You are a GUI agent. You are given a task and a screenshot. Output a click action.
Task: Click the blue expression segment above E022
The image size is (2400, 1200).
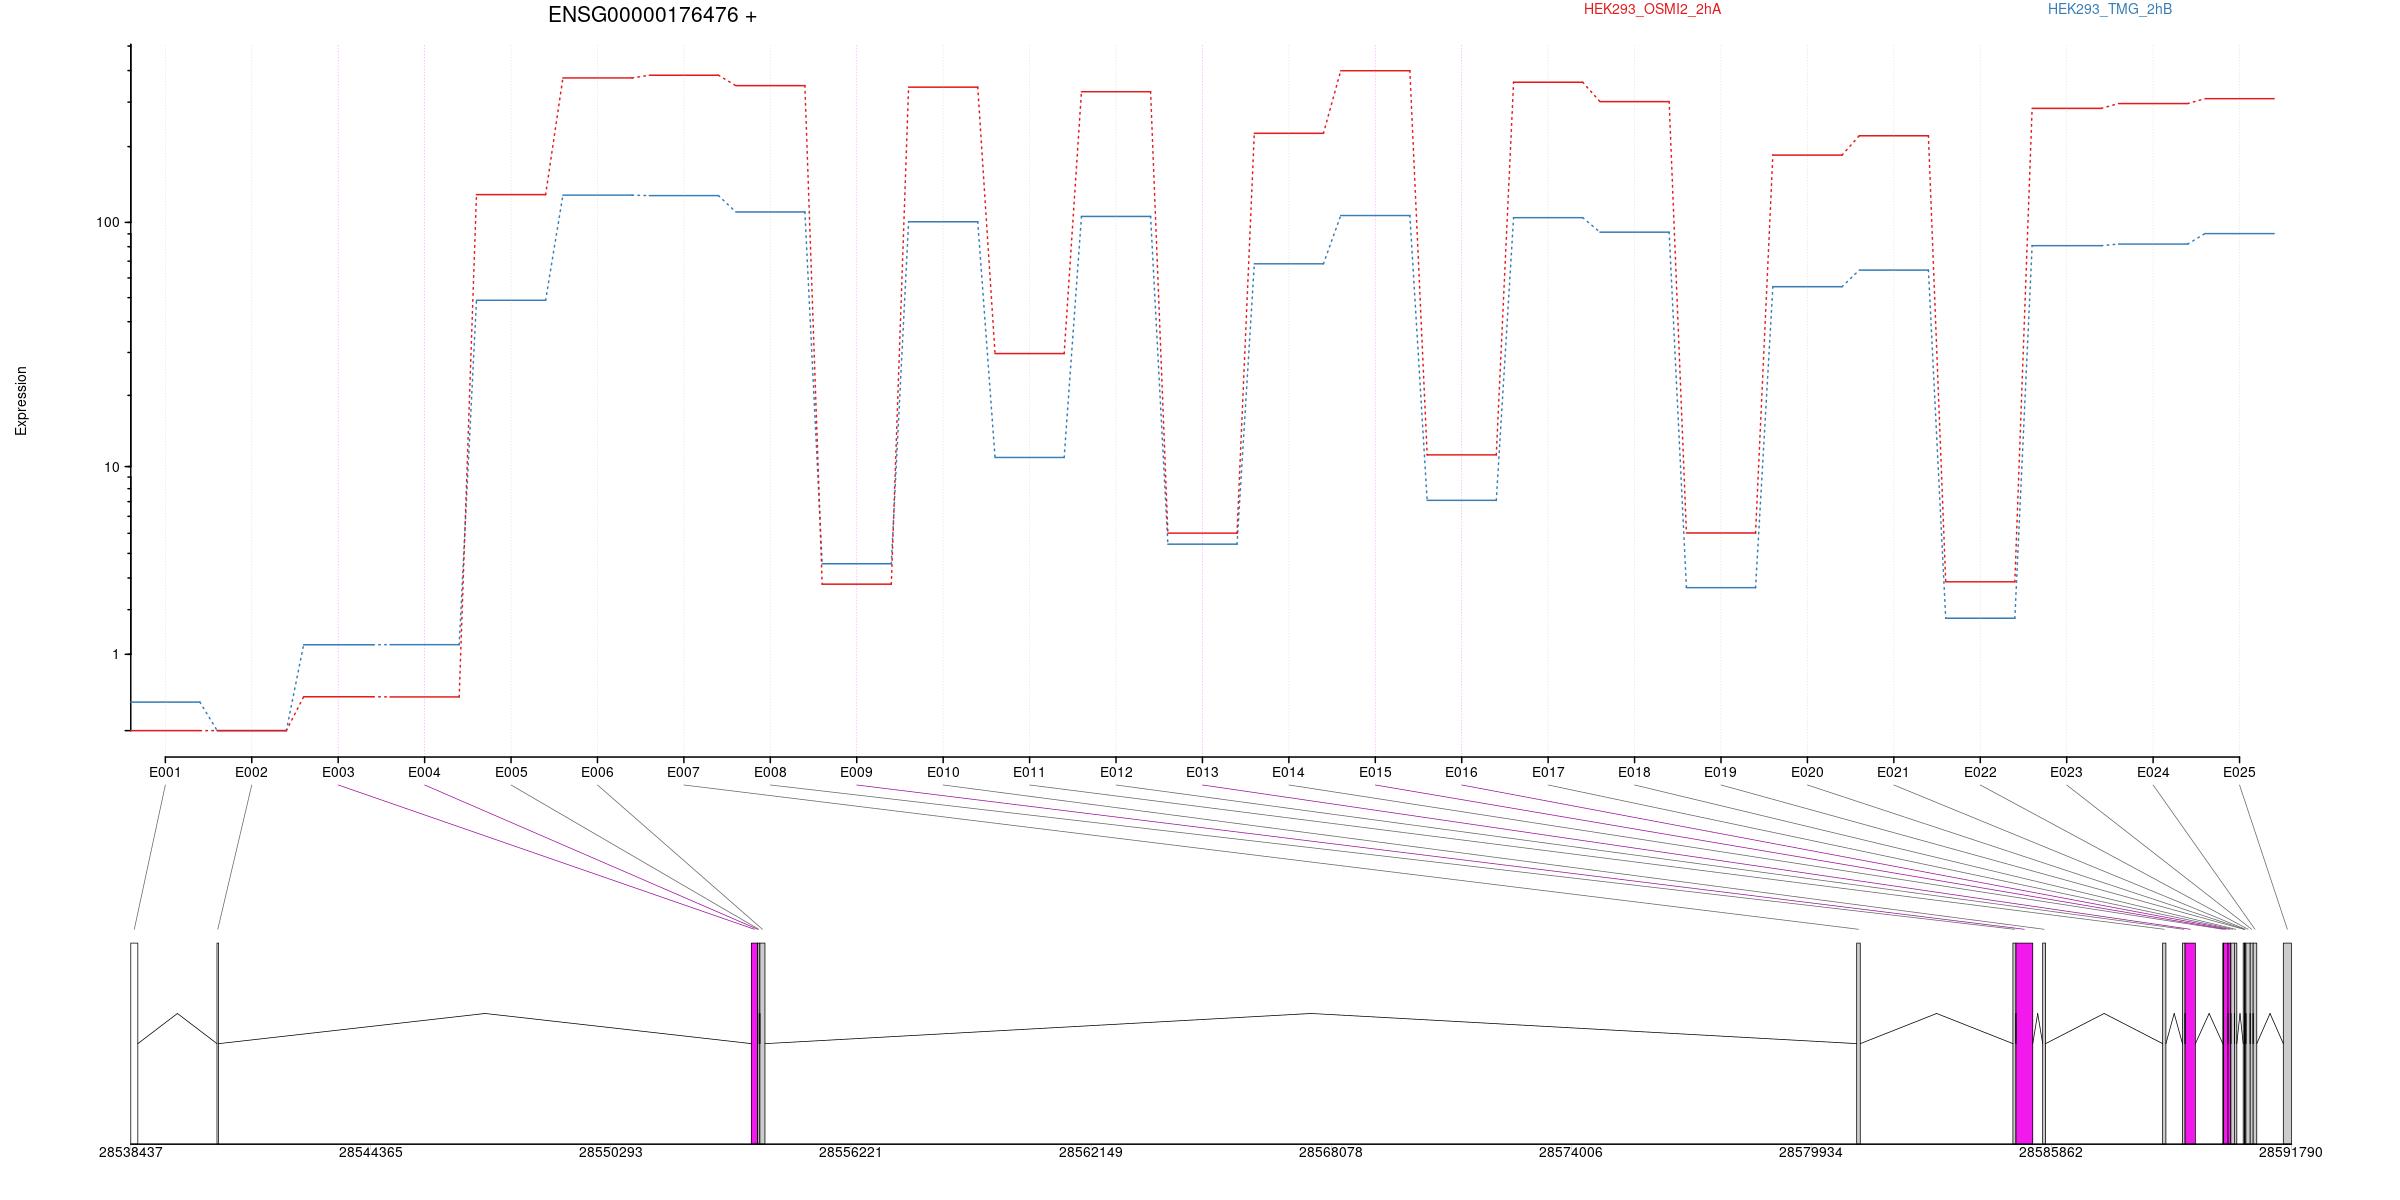coord(1980,618)
